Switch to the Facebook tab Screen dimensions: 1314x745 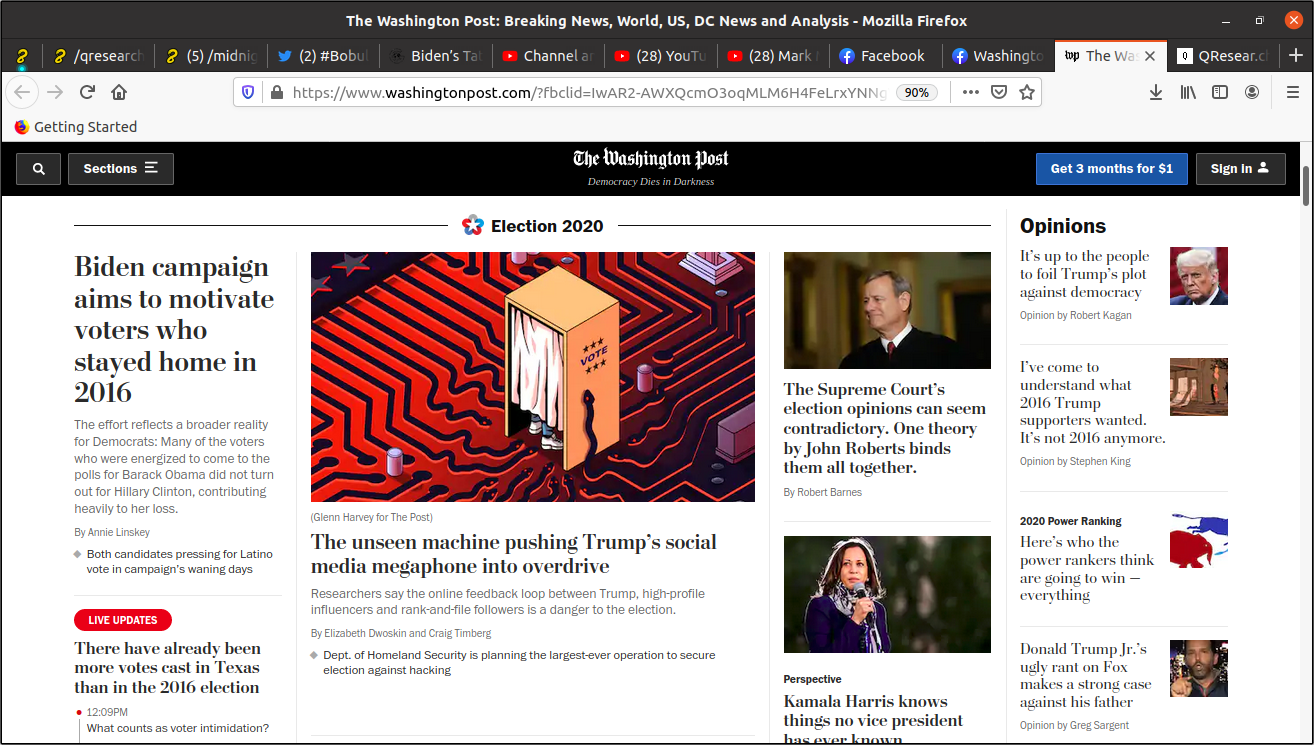point(887,56)
